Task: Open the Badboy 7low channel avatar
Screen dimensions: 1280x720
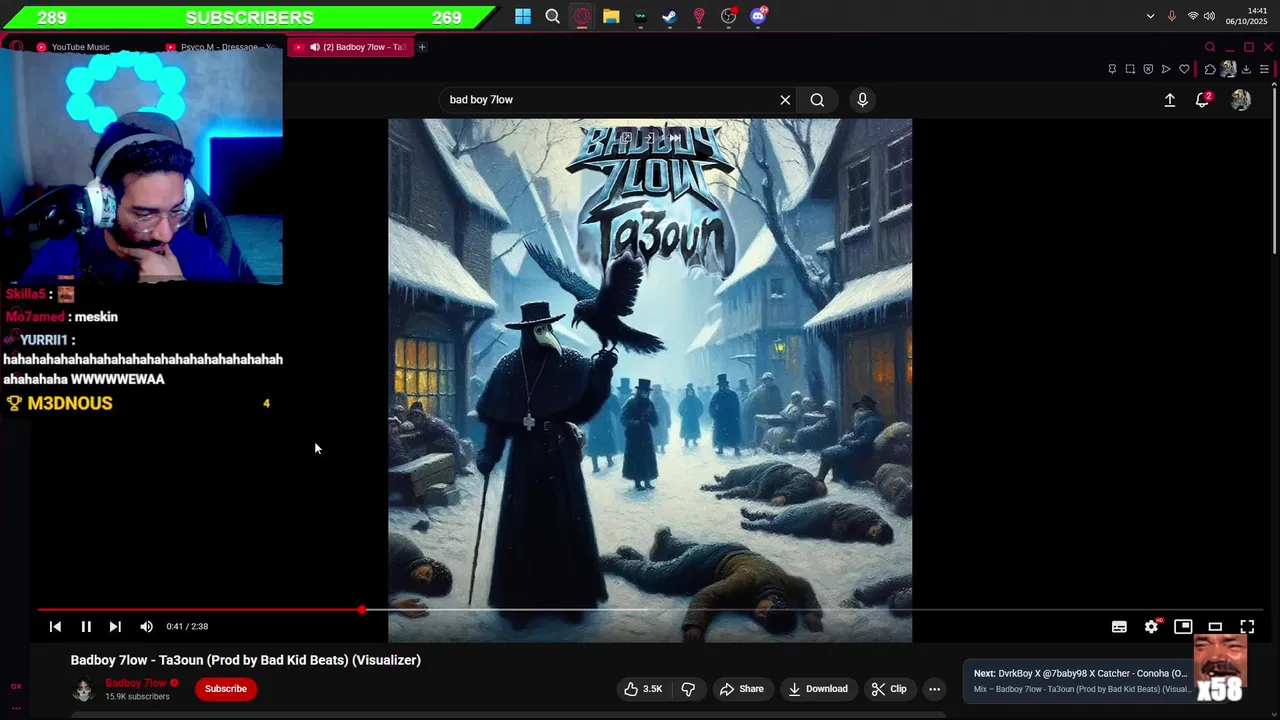Action: coord(83,689)
